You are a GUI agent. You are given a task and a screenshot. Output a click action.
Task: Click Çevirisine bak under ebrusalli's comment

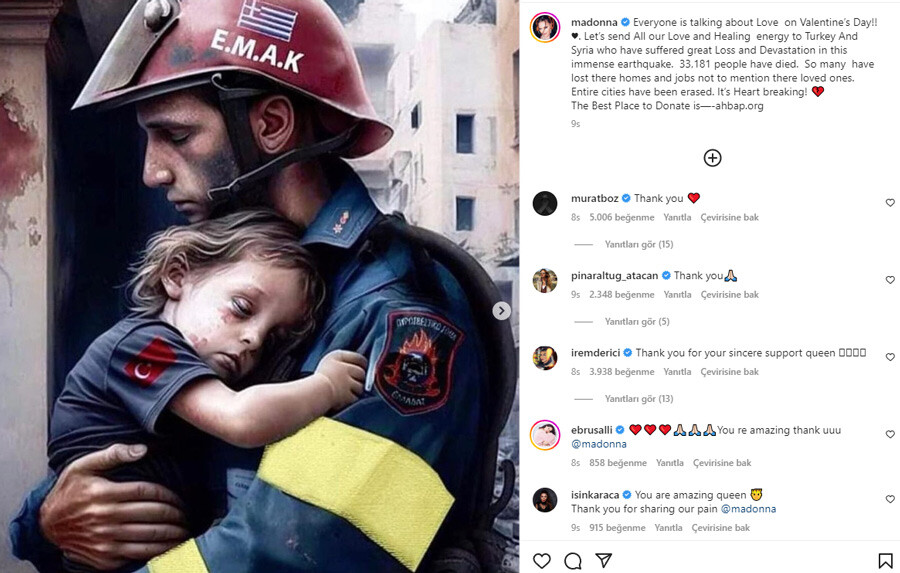[x=722, y=462]
